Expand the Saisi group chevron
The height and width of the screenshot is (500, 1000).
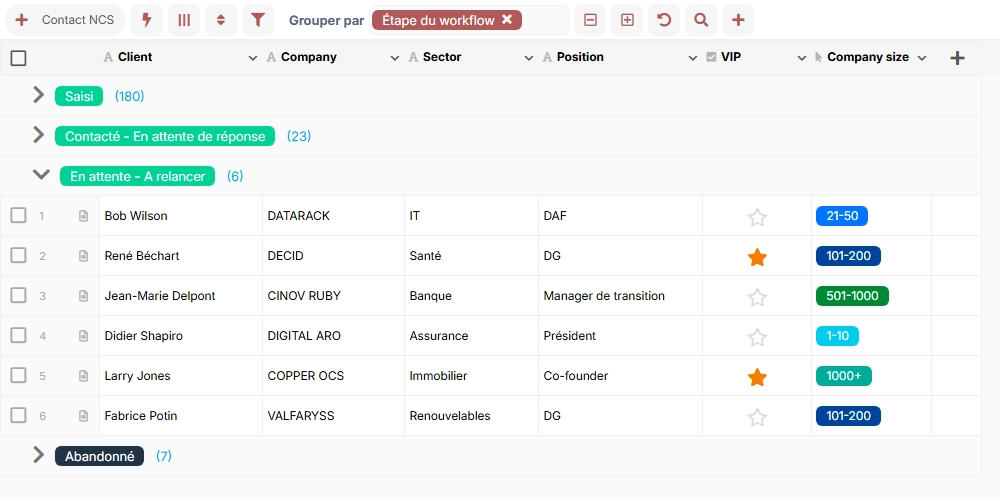pos(39,95)
